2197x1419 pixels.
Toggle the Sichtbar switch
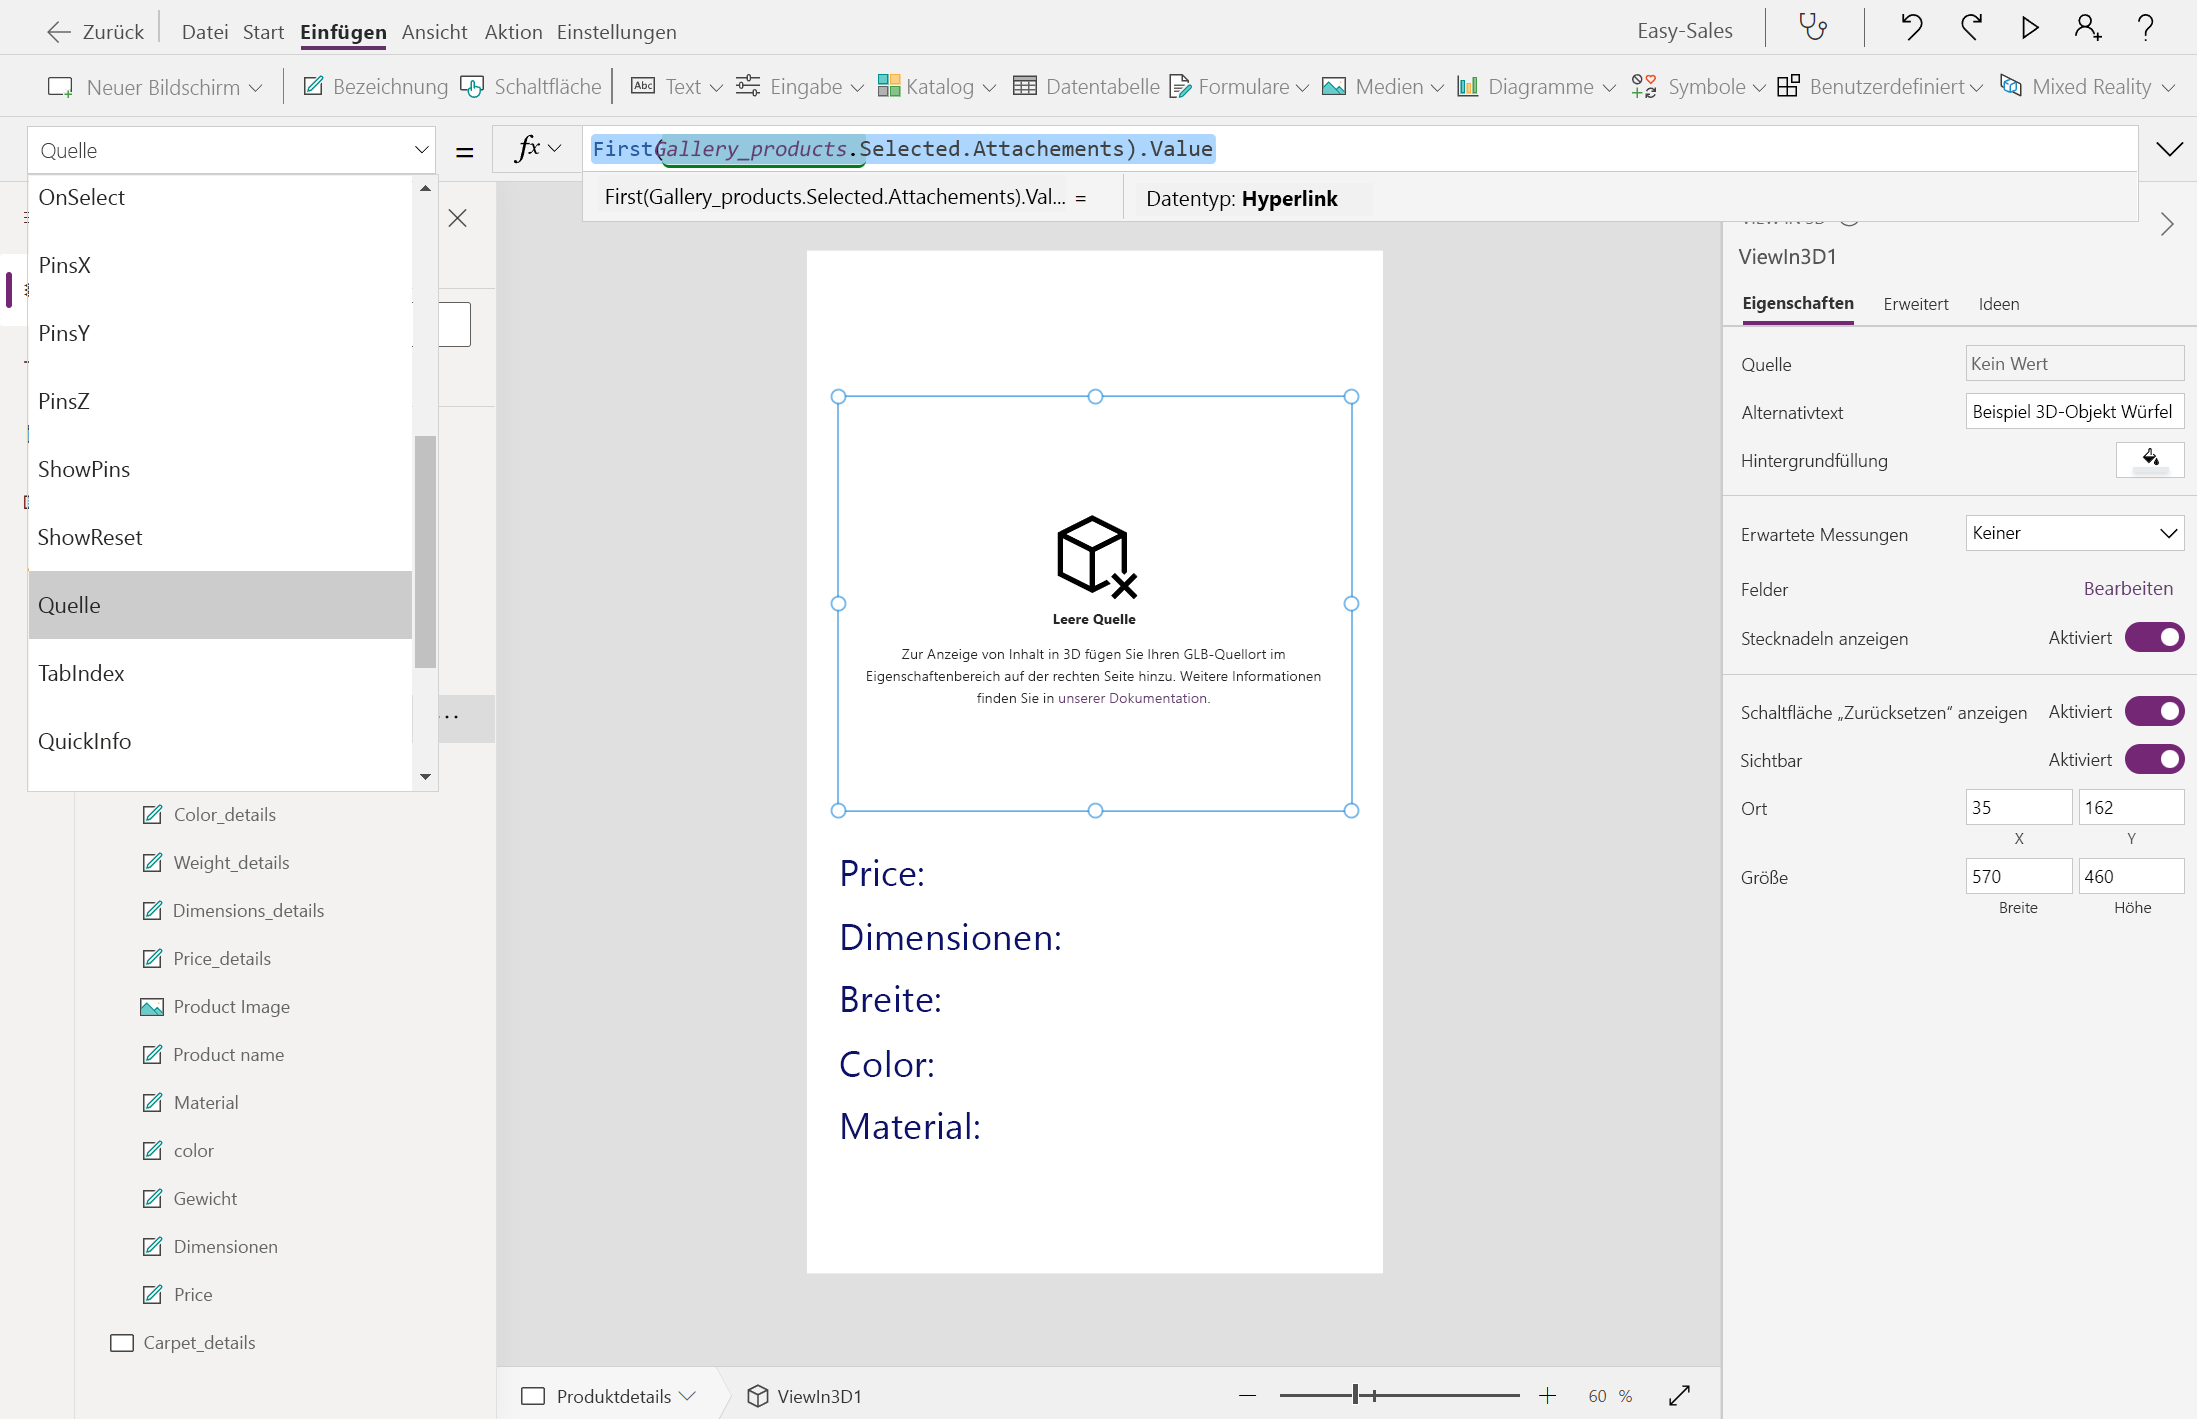[2154, 760]
